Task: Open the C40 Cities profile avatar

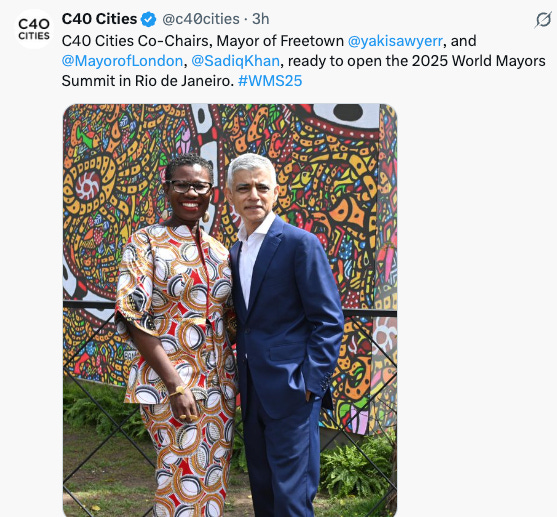Action: [x=34, y=29]
